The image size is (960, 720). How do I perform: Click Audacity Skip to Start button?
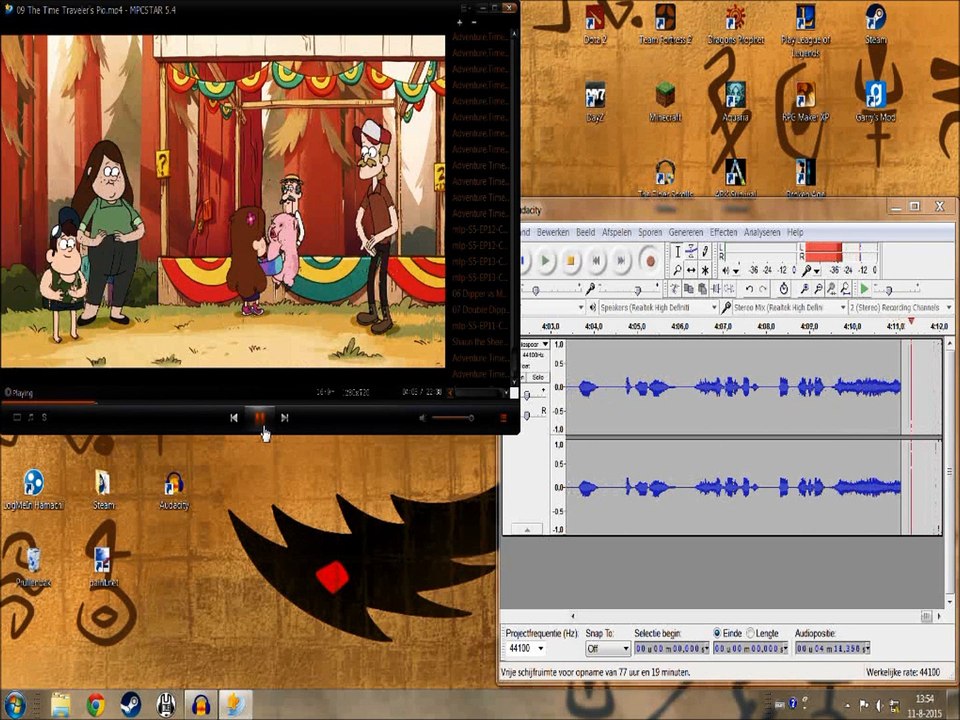596,261
